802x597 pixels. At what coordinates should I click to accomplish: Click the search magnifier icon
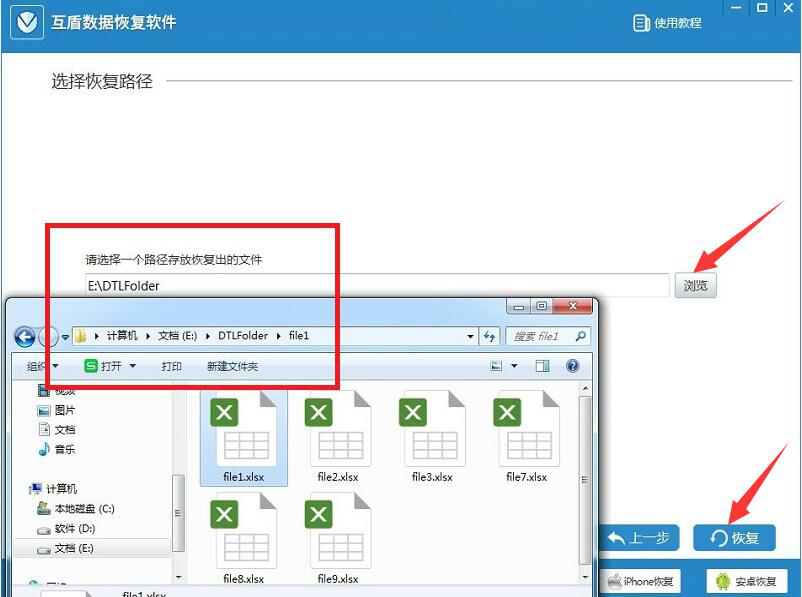[581, 336]
